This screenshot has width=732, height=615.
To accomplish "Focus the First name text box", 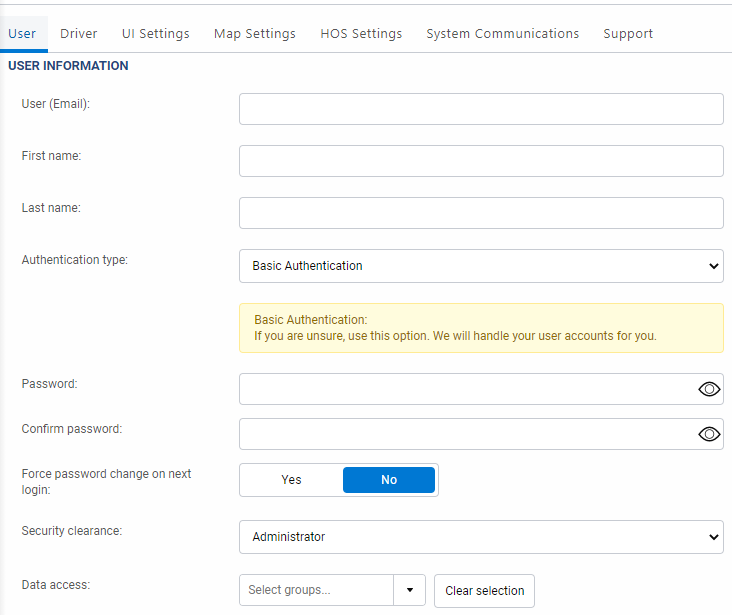I will [481, 161].
